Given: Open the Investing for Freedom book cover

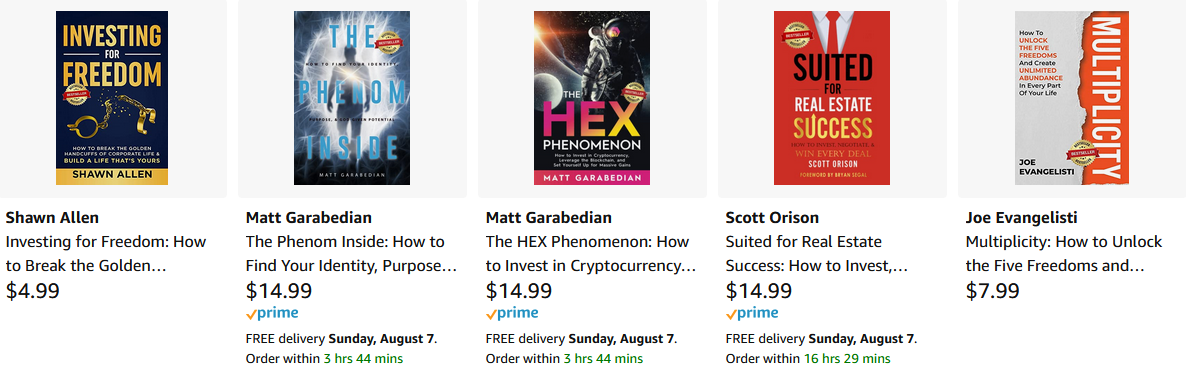Looking at the screenshot, I should [x=112, y=98].
